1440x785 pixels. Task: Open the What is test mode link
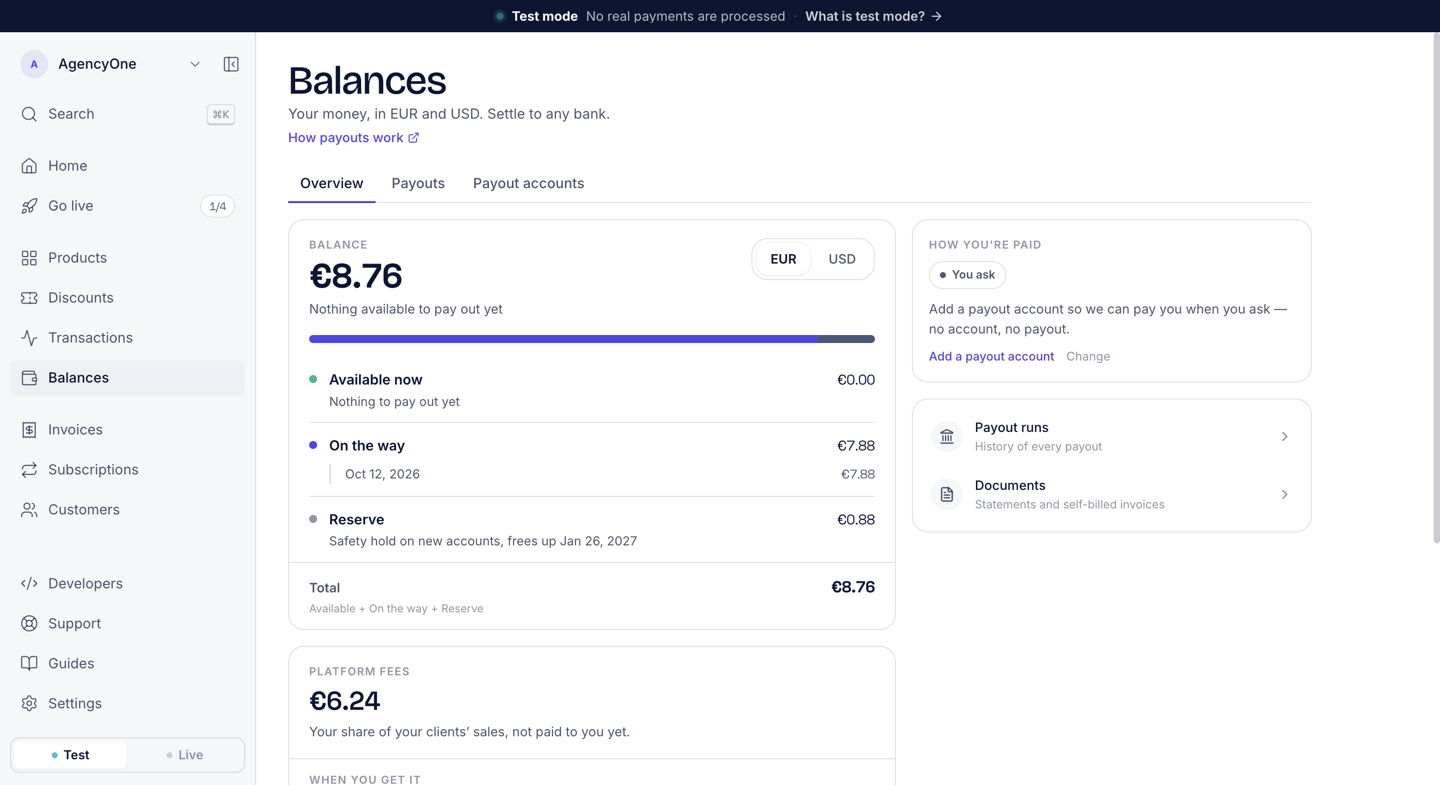[873, 16]
